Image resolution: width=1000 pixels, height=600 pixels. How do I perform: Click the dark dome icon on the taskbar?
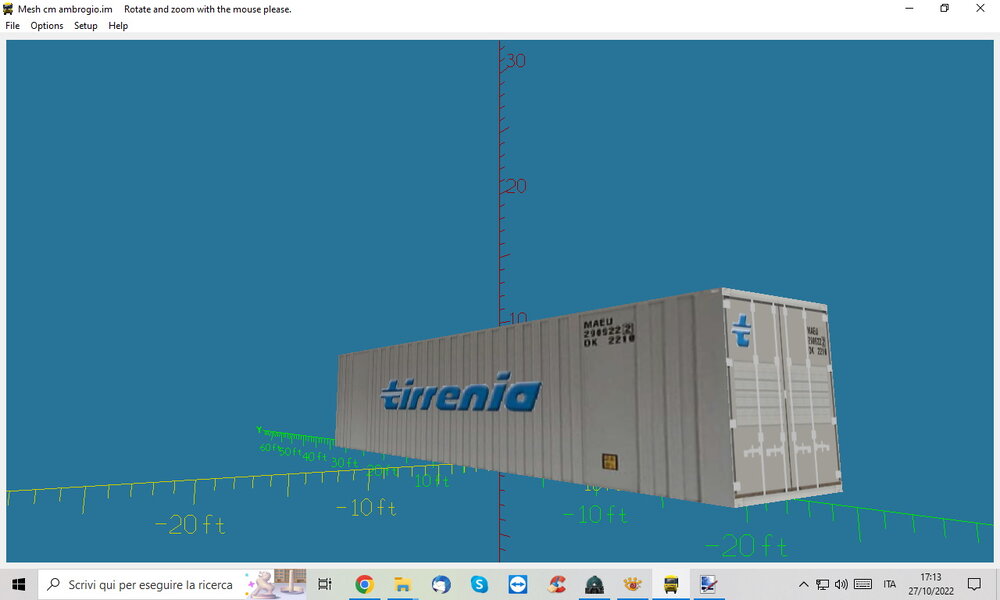pyautogui.click(x=594, y=584)
